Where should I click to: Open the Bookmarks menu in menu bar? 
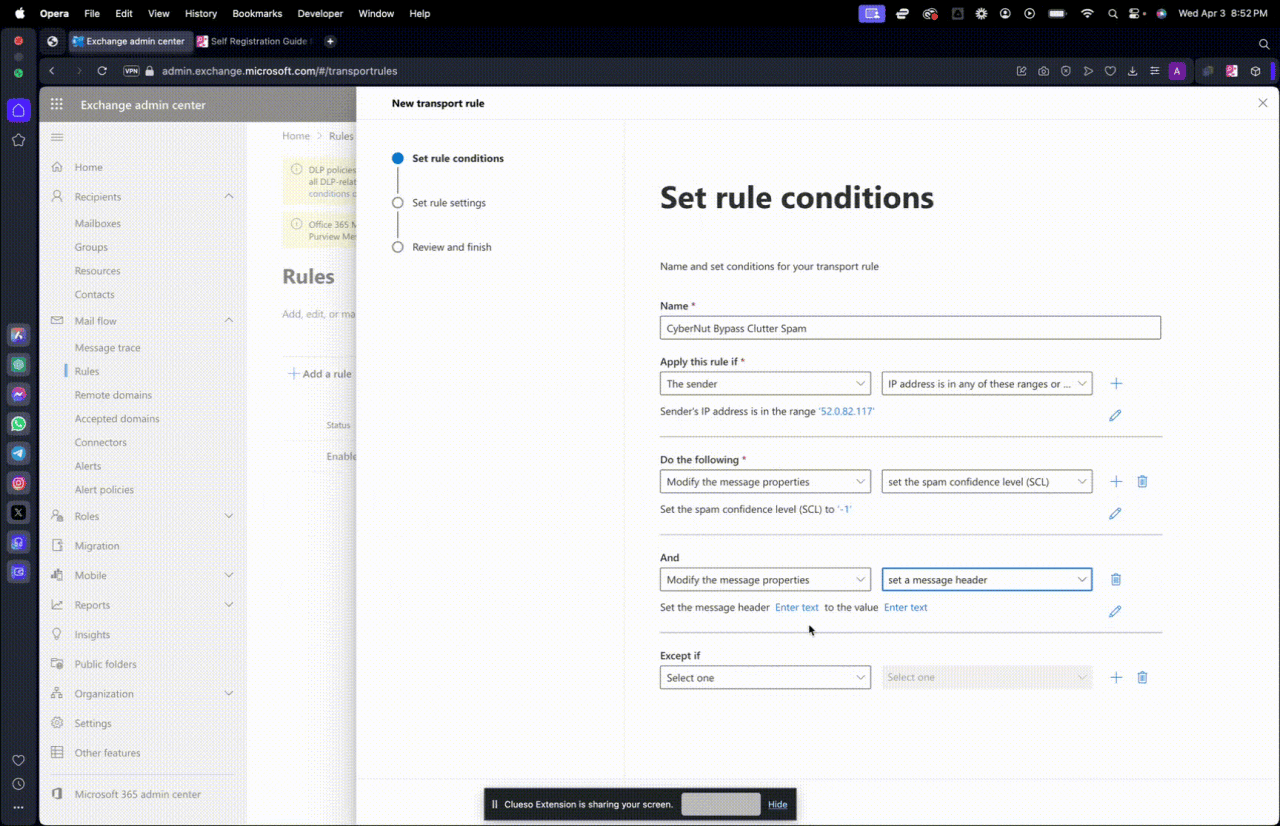click(257, 14)
